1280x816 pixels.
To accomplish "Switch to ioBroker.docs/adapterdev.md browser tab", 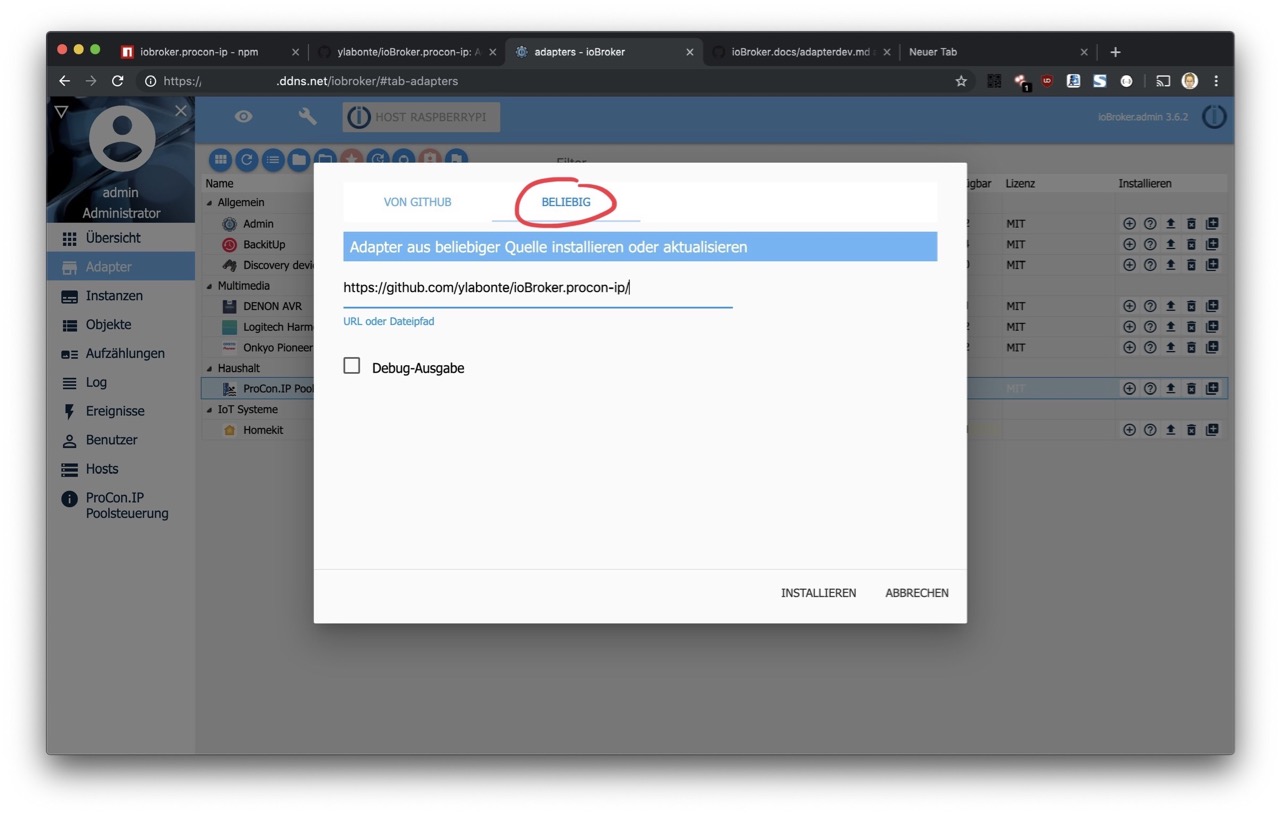I will tap(803, 52).
